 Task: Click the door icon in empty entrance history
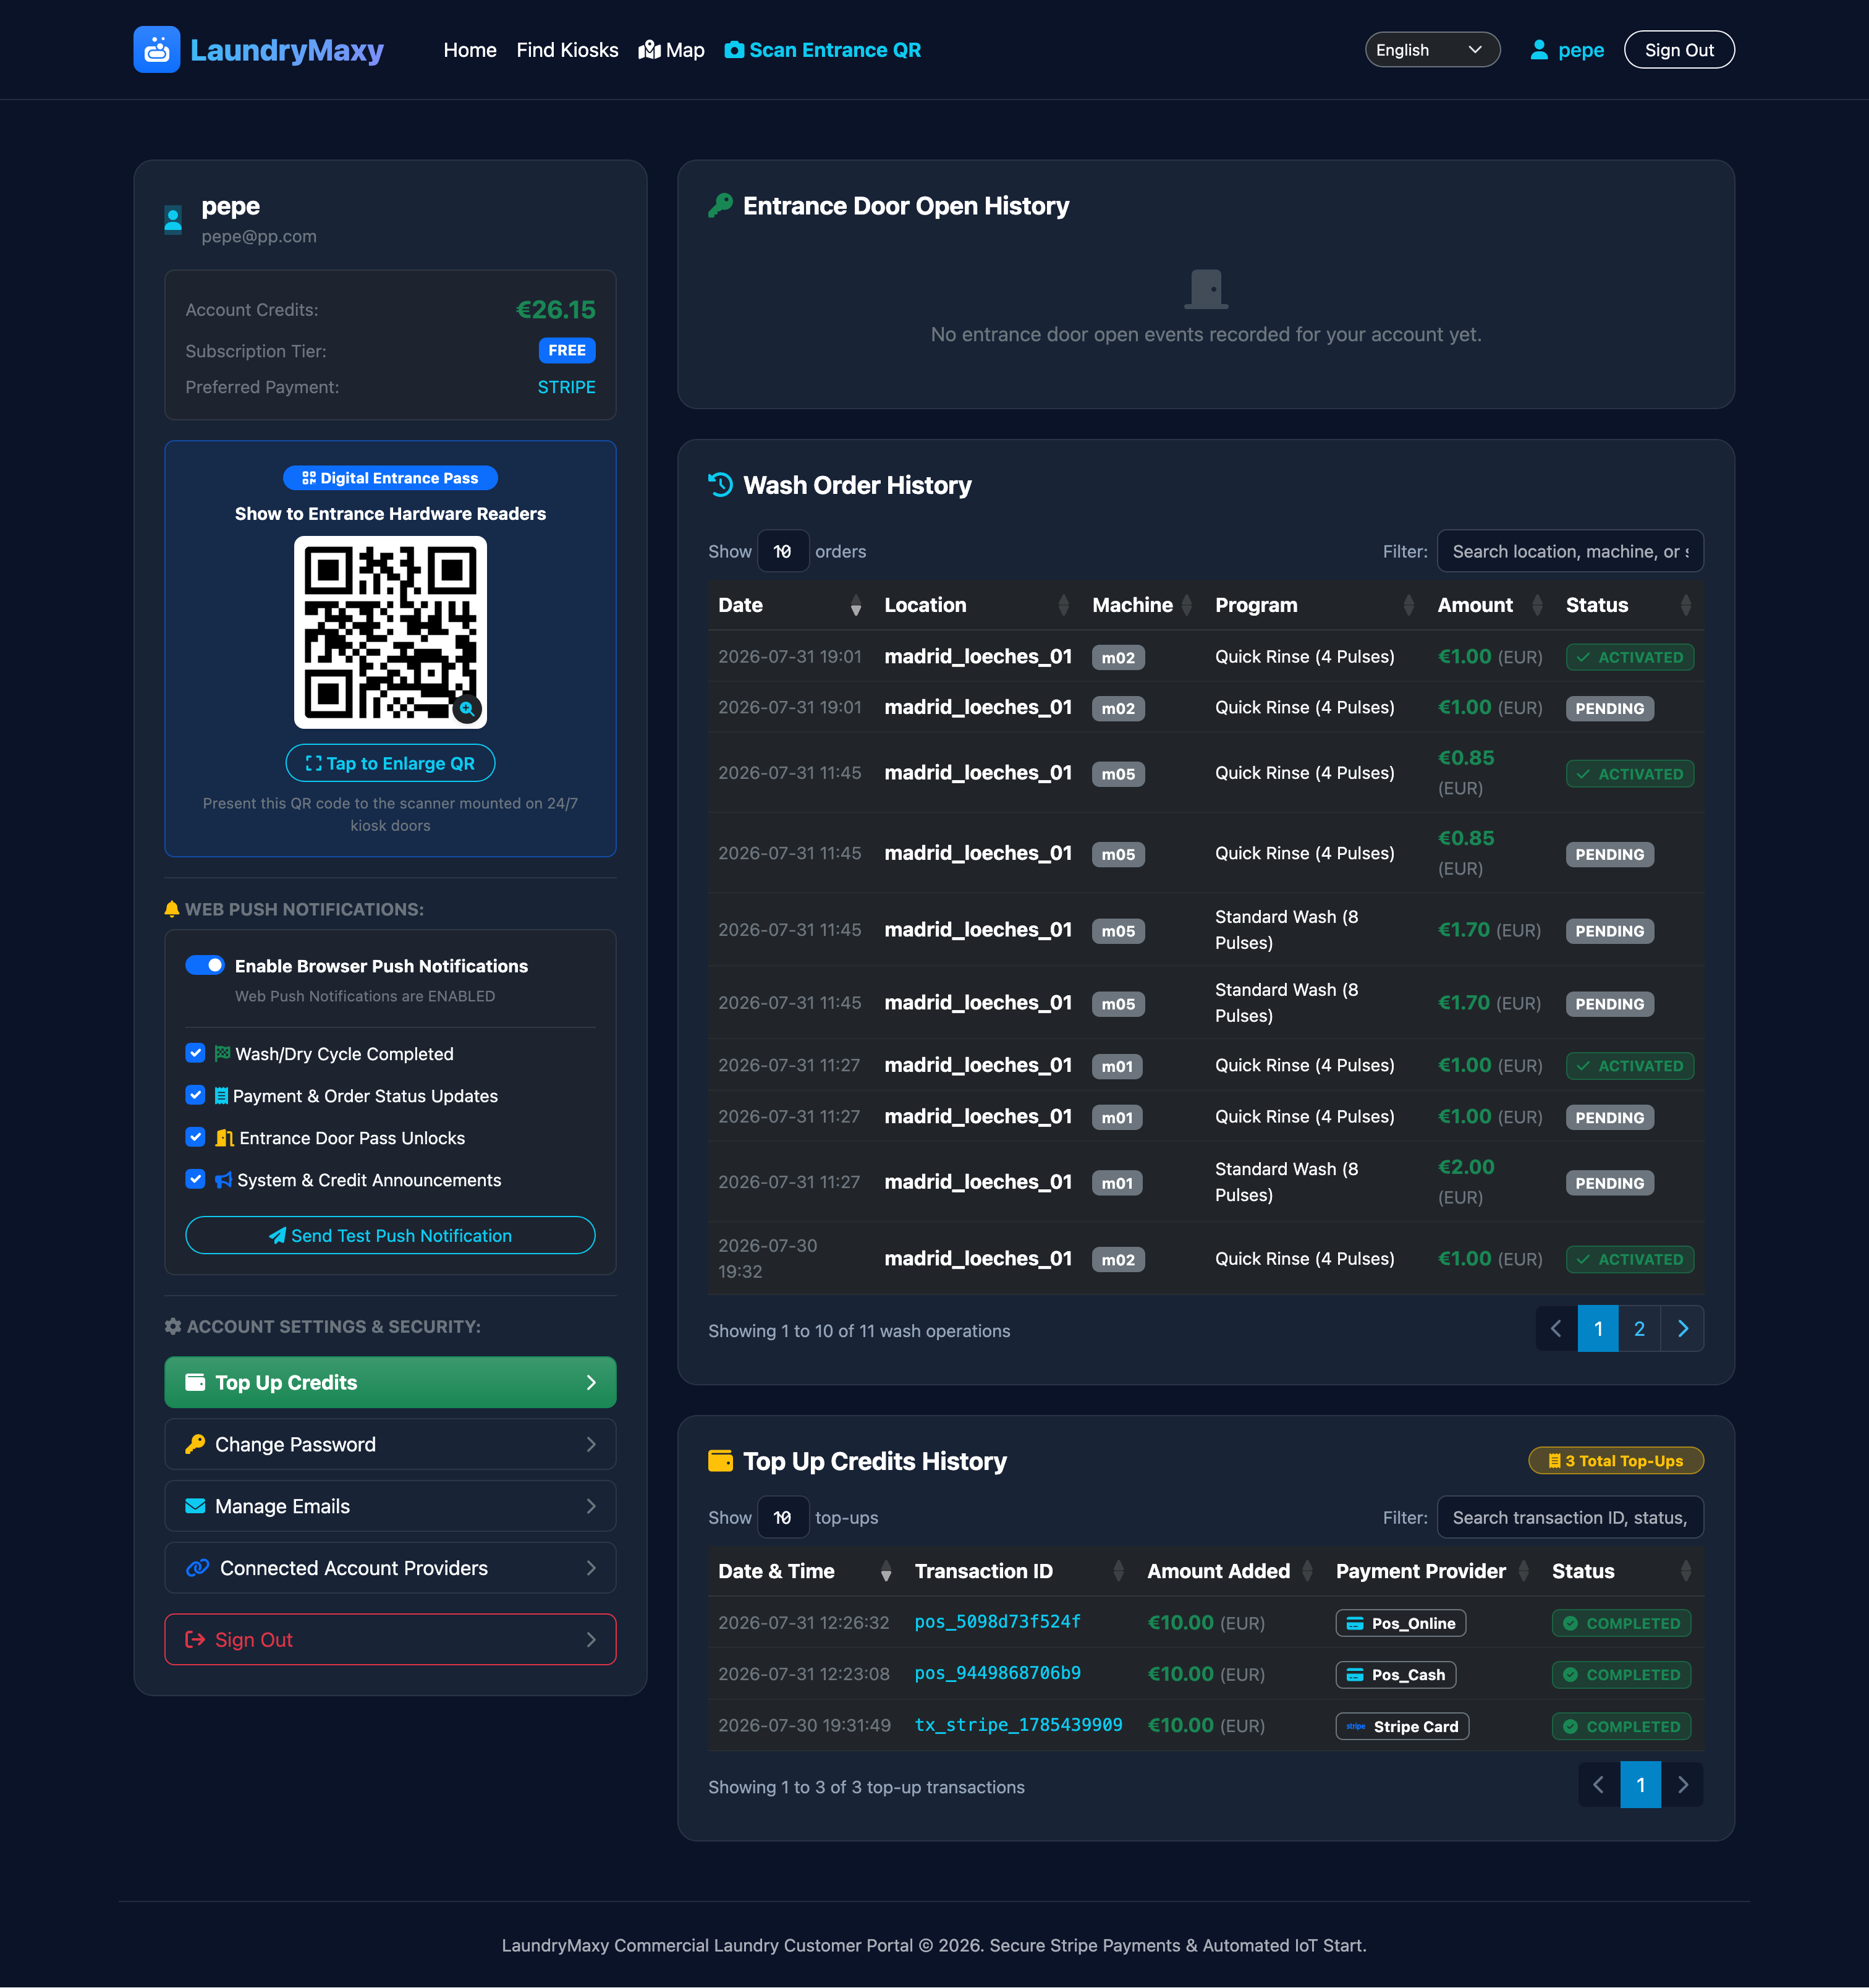(x=1206, y=289)
